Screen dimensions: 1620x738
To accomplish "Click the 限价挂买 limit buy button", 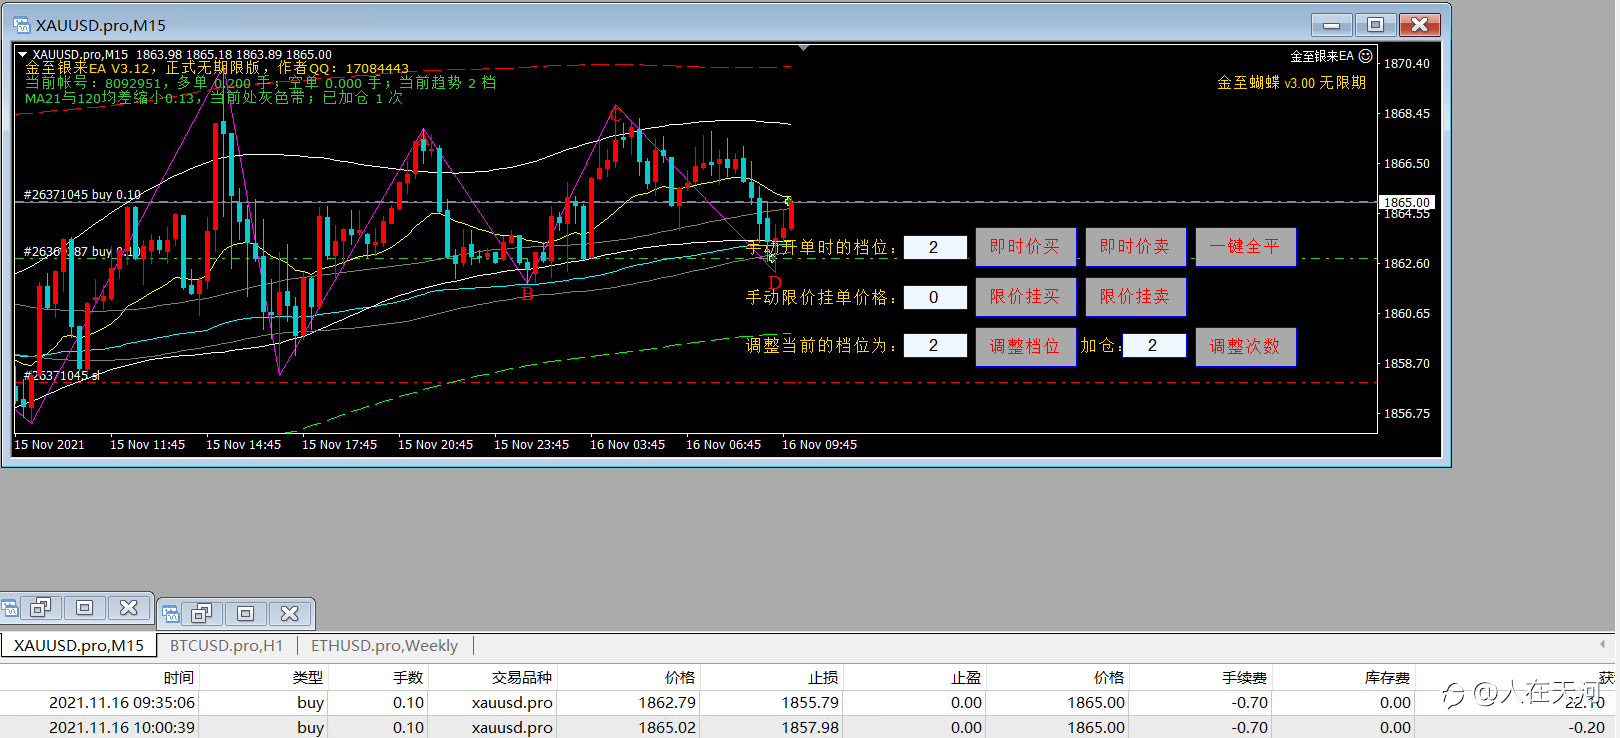I will coord(1025,297).
